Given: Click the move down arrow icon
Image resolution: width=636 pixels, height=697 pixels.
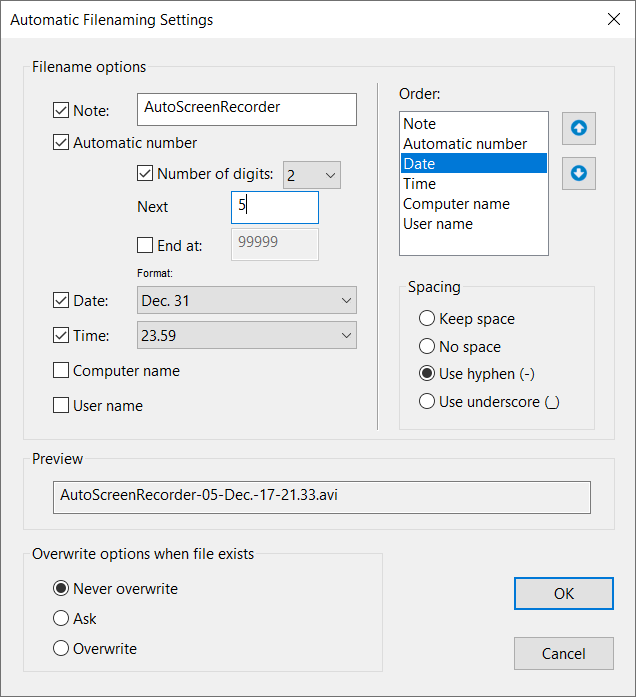Looking at the screenshot, I should pos(578,173).
